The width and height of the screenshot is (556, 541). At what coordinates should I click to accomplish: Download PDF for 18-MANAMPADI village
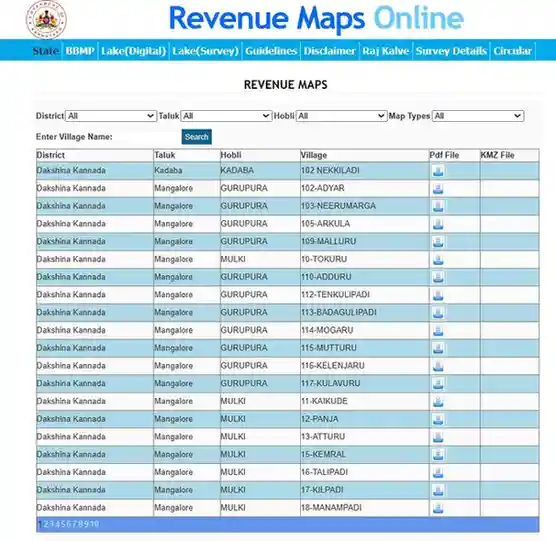pyautogui.click(x=438, y=508)
